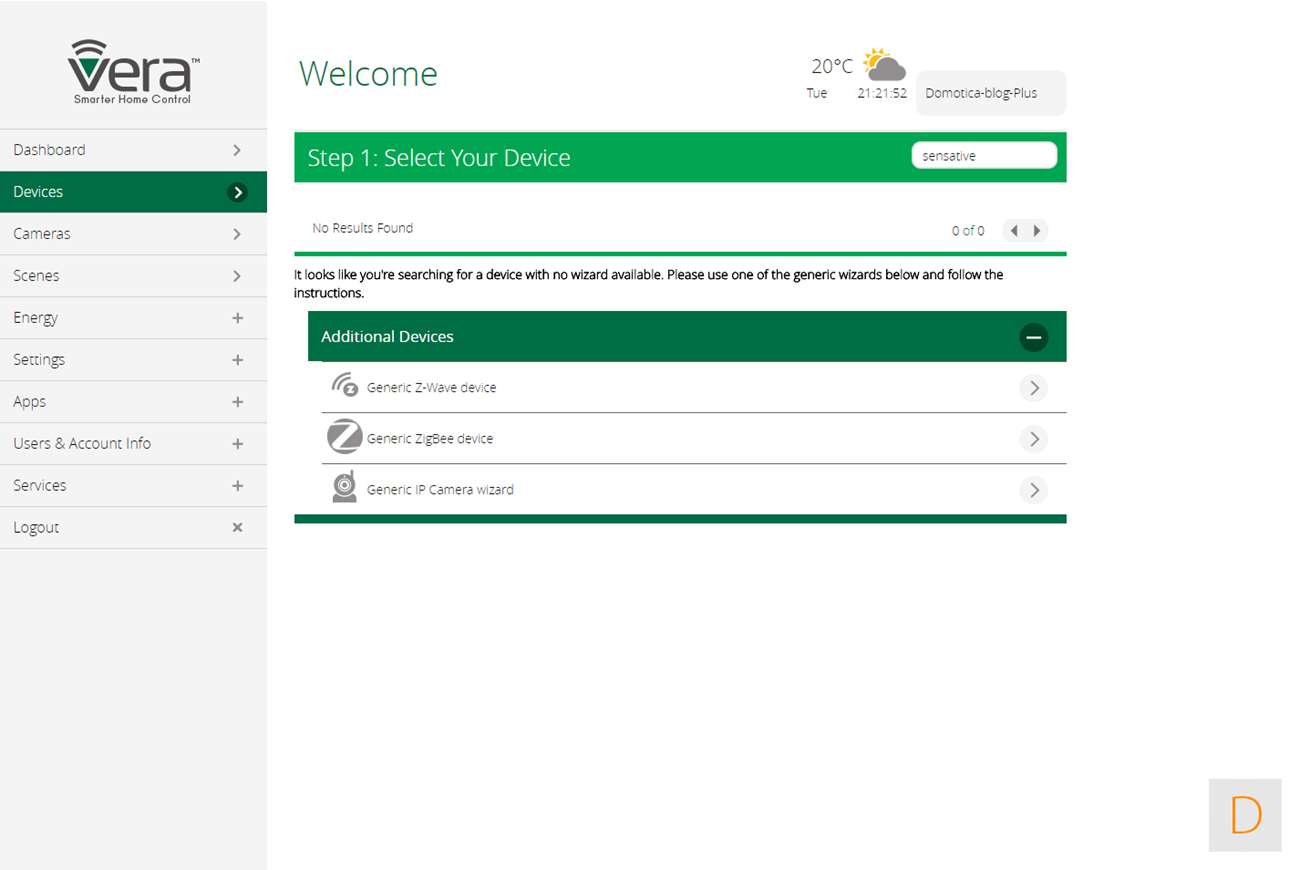1300x870 pixels.
Task: Click the Generic Z-Wave device icon
Action: 344,386
